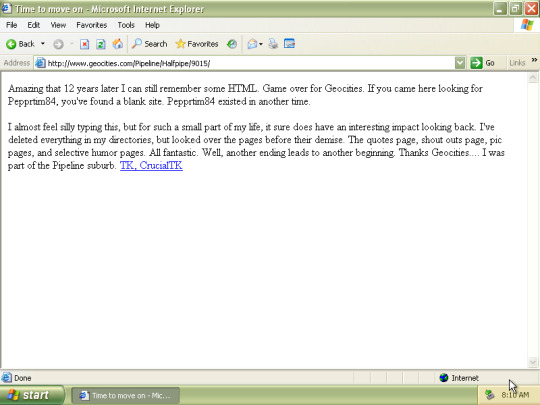Click the Stop loading icon
The width and height of the screenshot is (540, 405).
pyautogui.click(x=84, y=44)
